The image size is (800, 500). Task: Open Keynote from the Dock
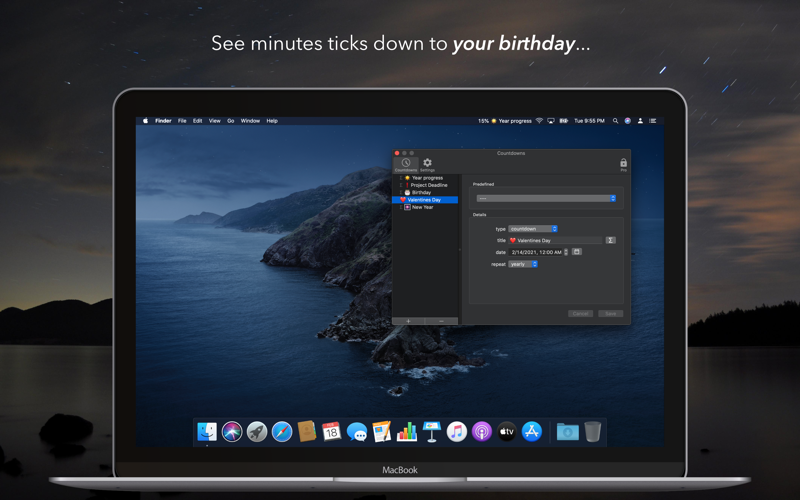[432, 432]
